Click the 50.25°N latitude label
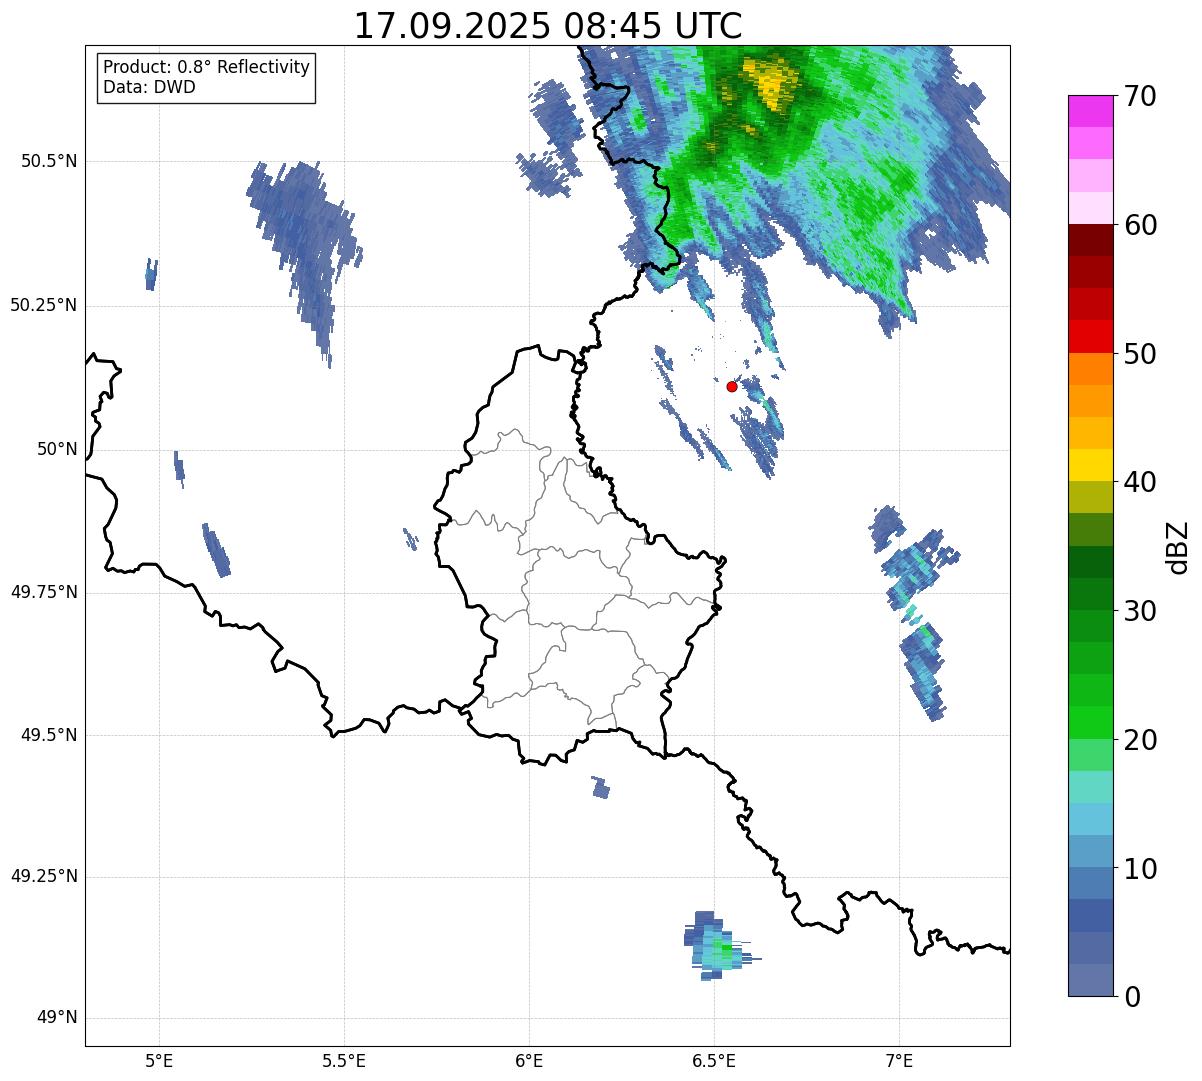The width and height of the screenshot is (1202, 1081). [x=44, y=306]
